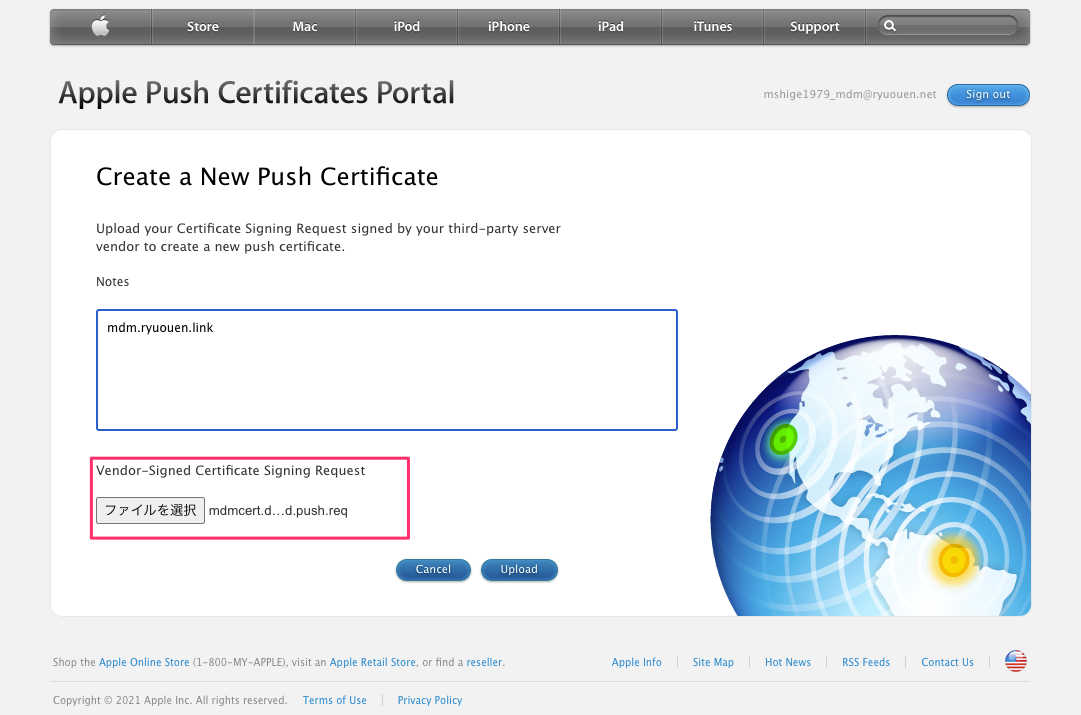Open the iPhone nav tab
Screen dimensions: 1081x715
[509, 27]
